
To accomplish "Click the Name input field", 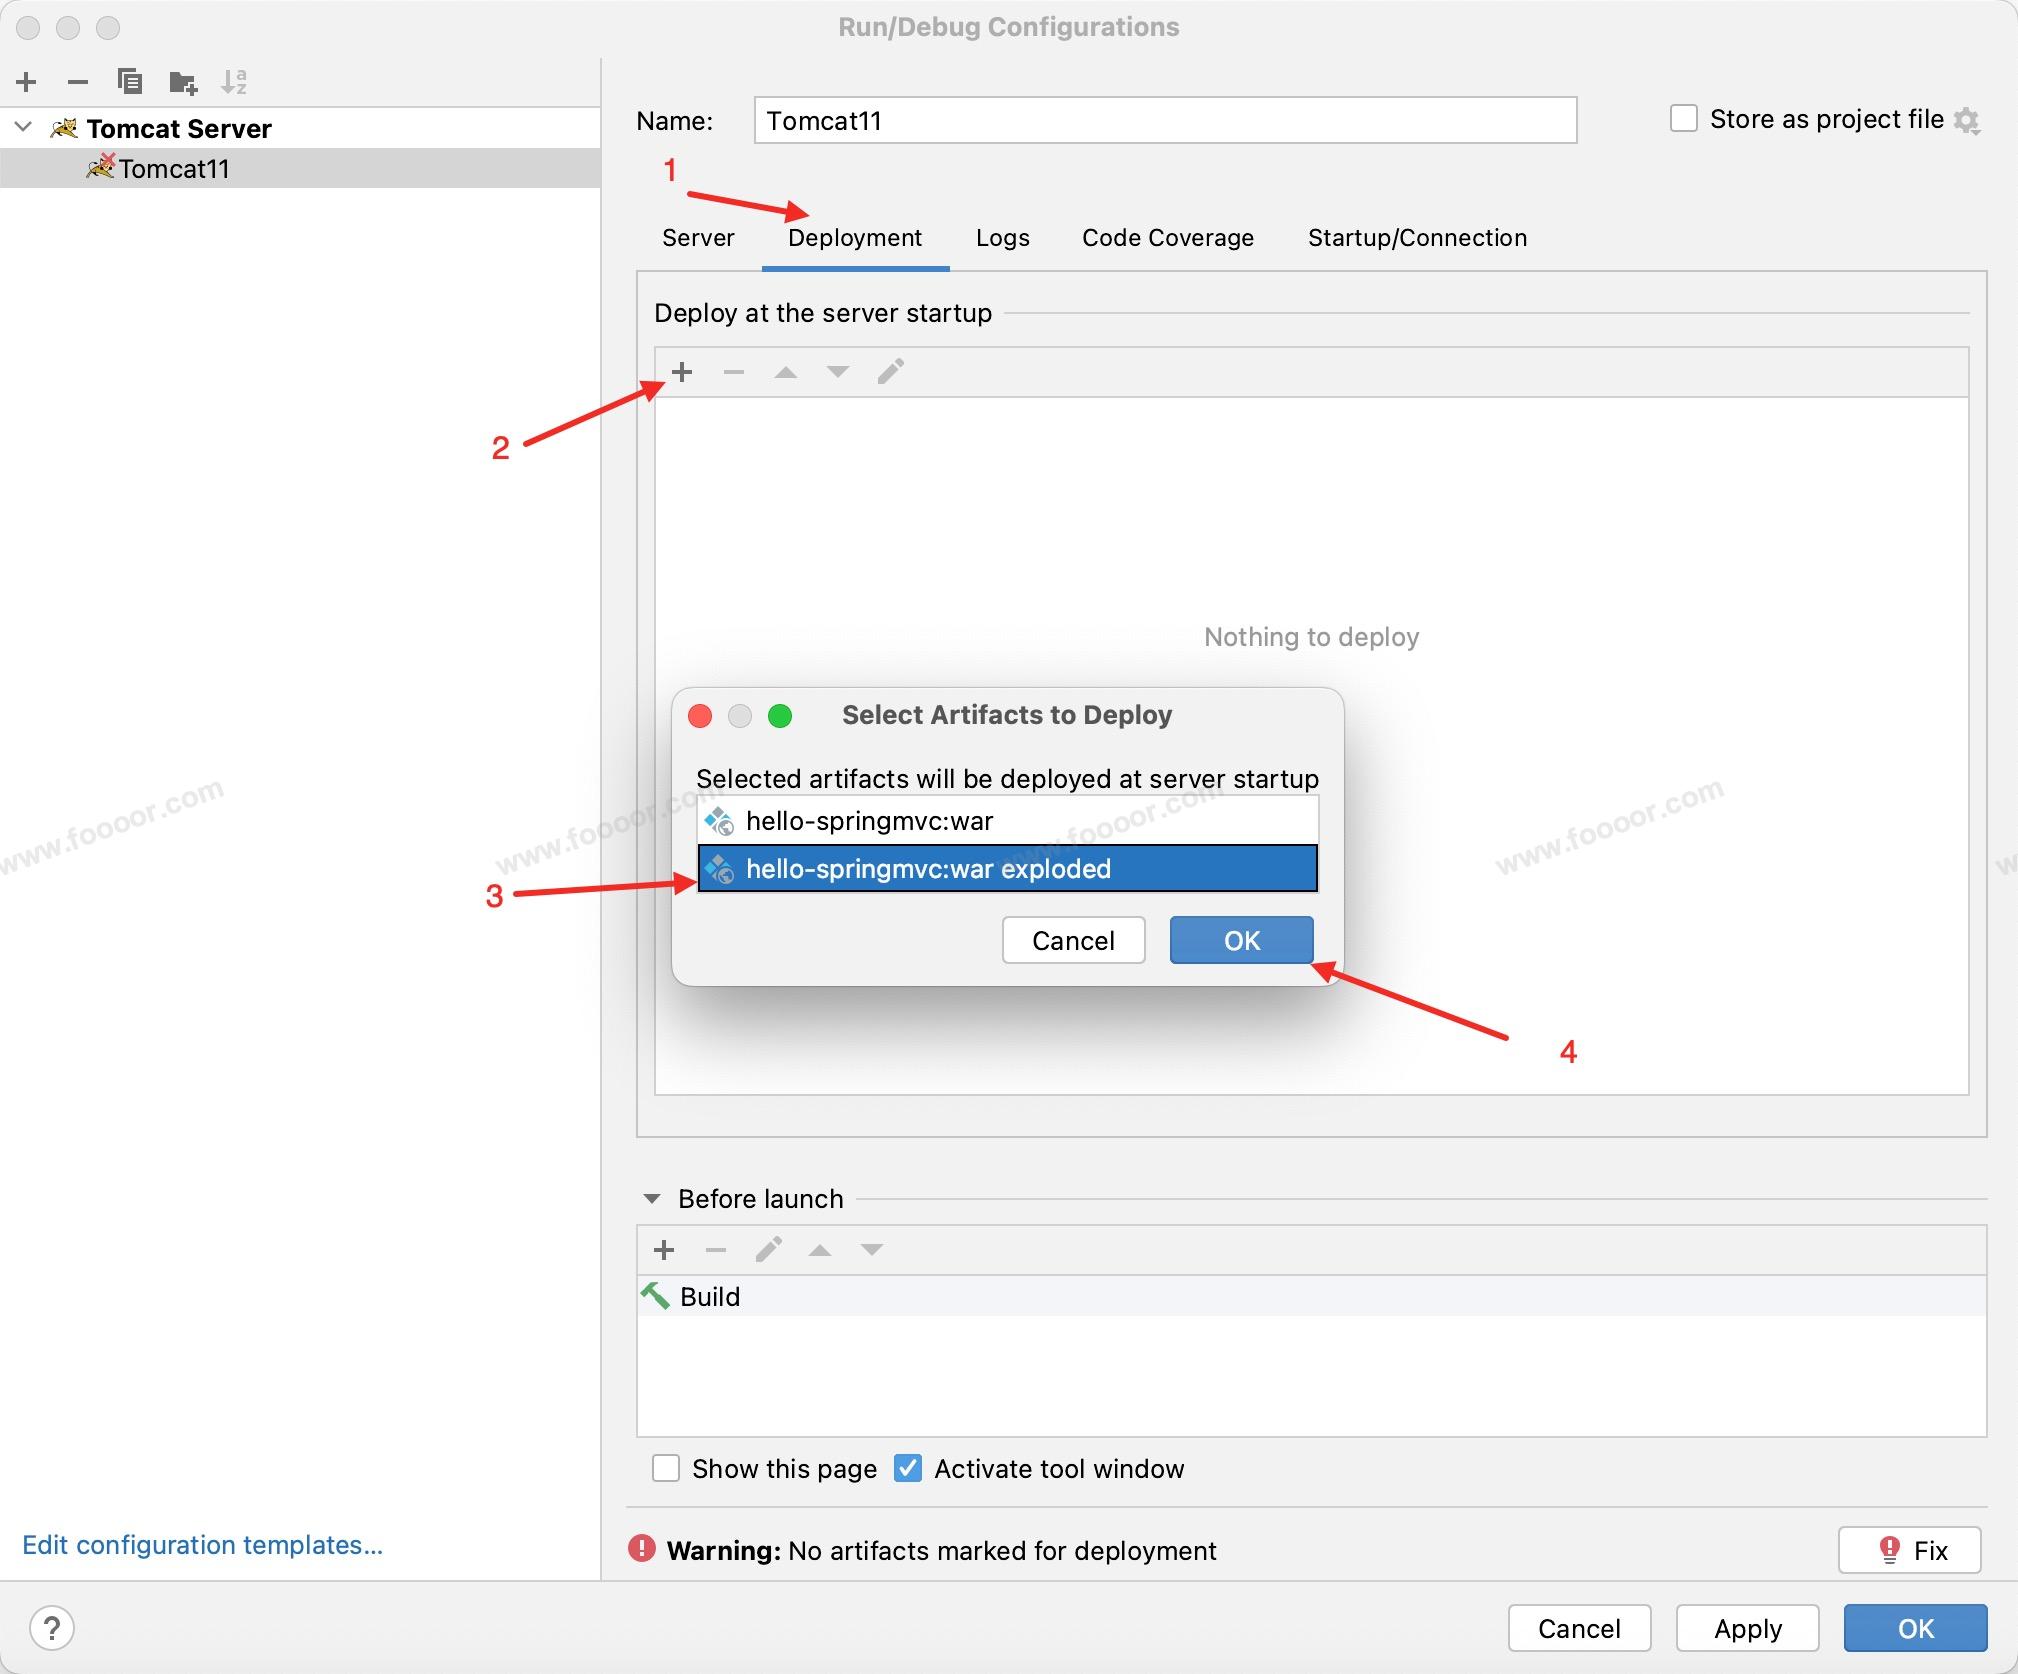I will 1165,121.
